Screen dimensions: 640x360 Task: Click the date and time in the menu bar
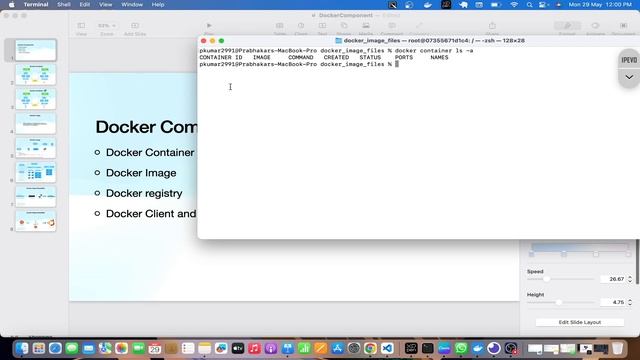coord(600,4)
